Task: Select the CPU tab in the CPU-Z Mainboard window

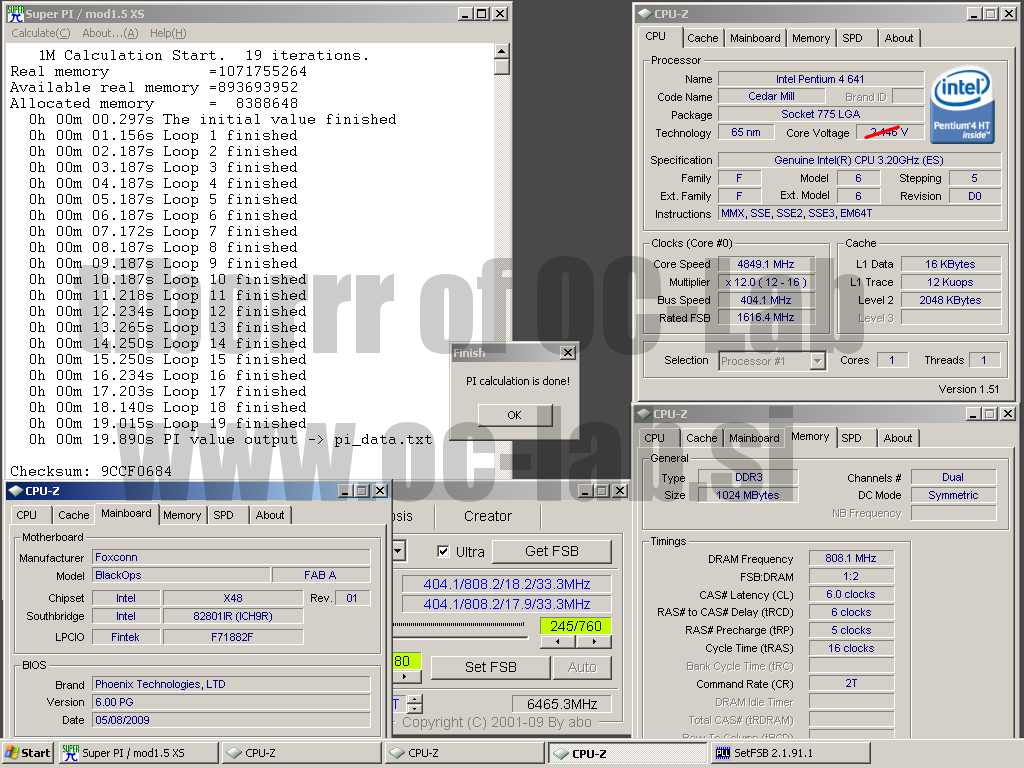Action: tap(26, 515)
